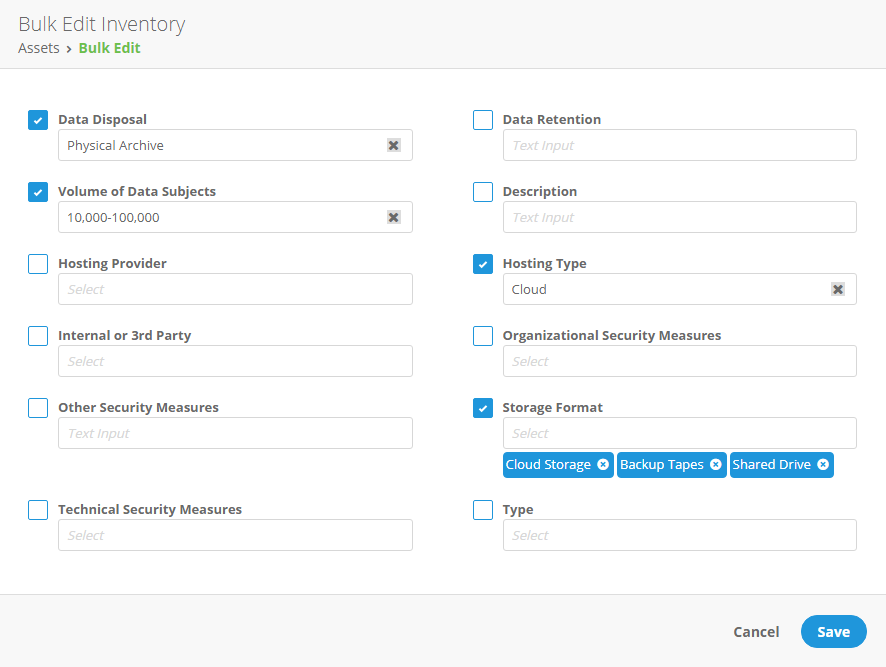Uncheck the Data Disposal checkbox
Image resolution: width=886 pixels, height=667 pixels.
click(37, 119)
